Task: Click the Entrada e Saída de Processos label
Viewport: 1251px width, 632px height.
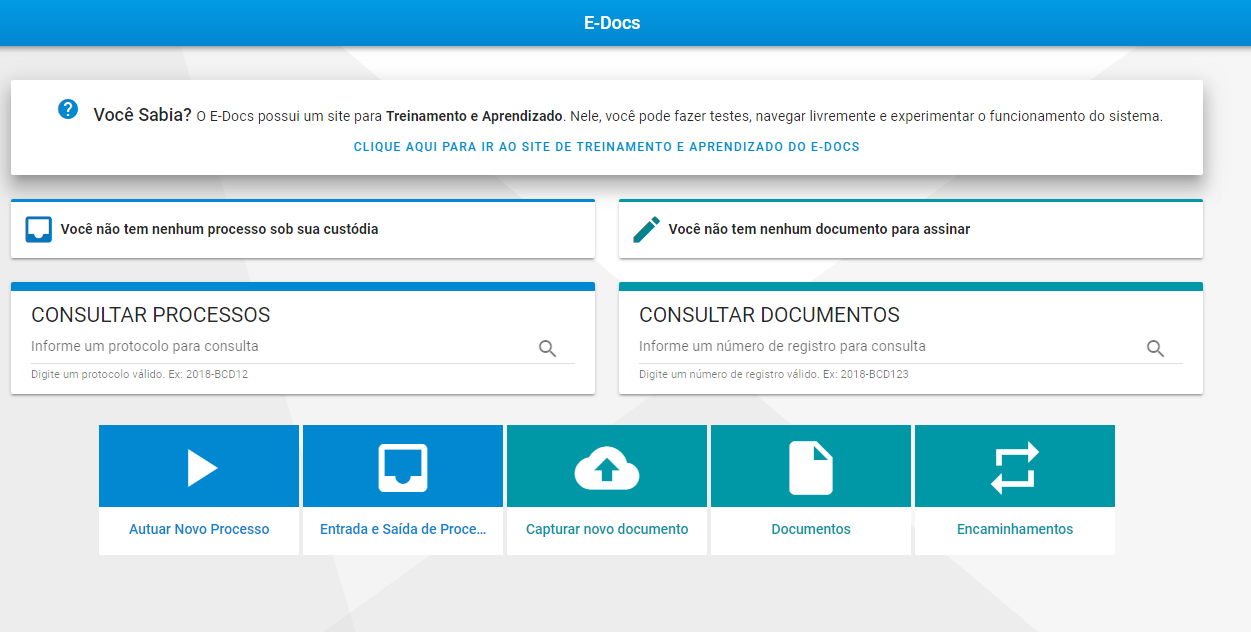Action: tap(403, 530)
